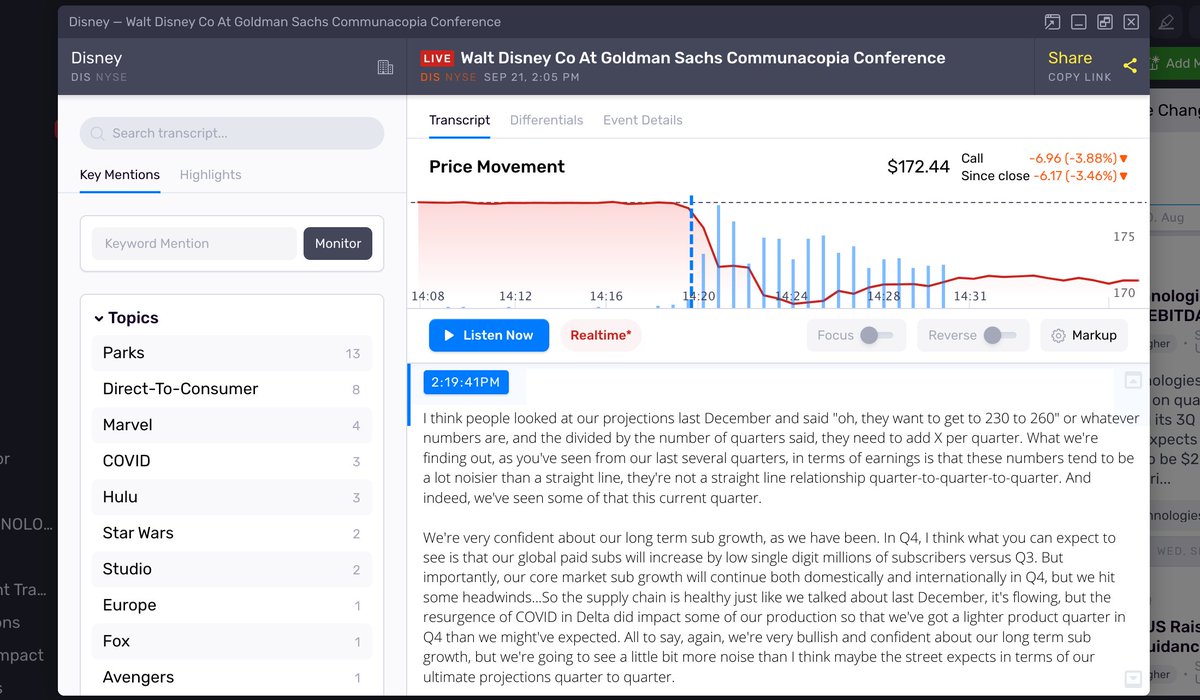Viewport: 1200px width, 700px height.
Task: Click the scroll-down icon at bottom of transcript
Action: [x=1133, y=679]
